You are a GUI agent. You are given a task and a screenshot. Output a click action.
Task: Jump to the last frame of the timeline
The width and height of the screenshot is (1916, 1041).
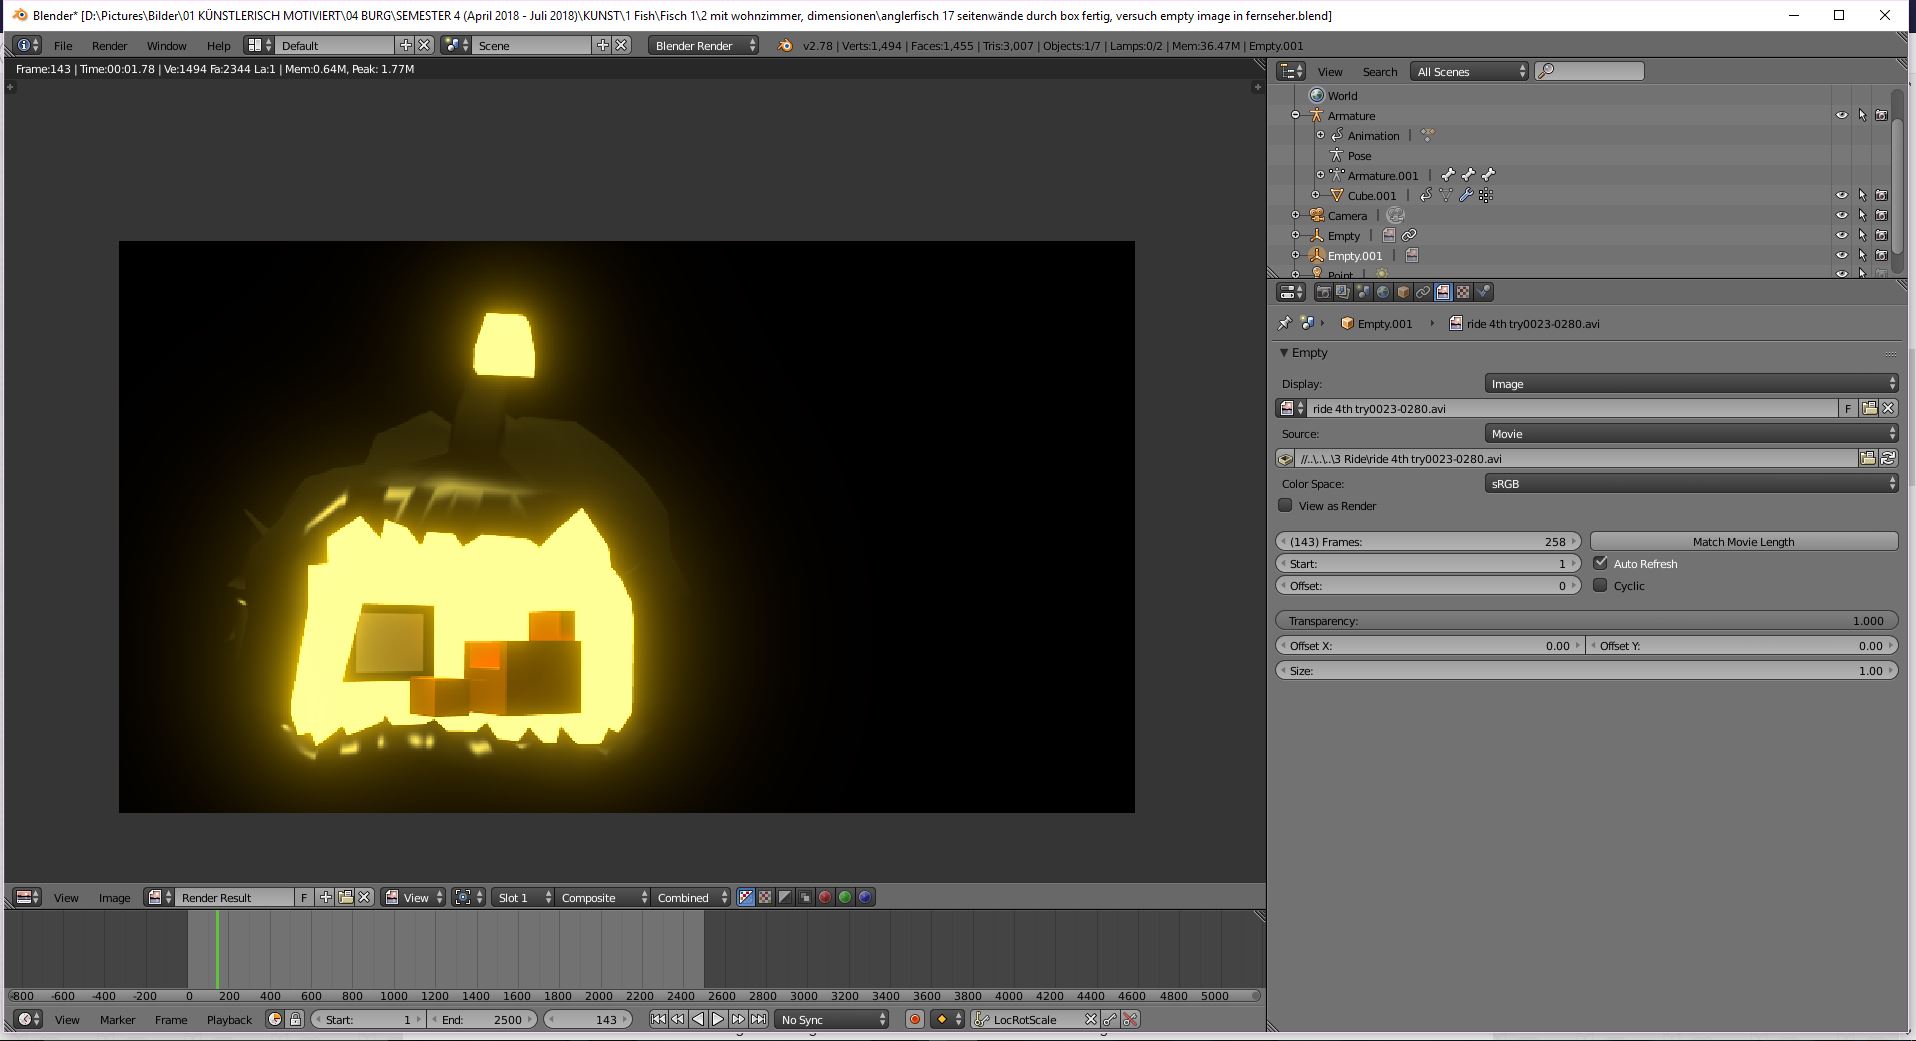[758, 1019]
